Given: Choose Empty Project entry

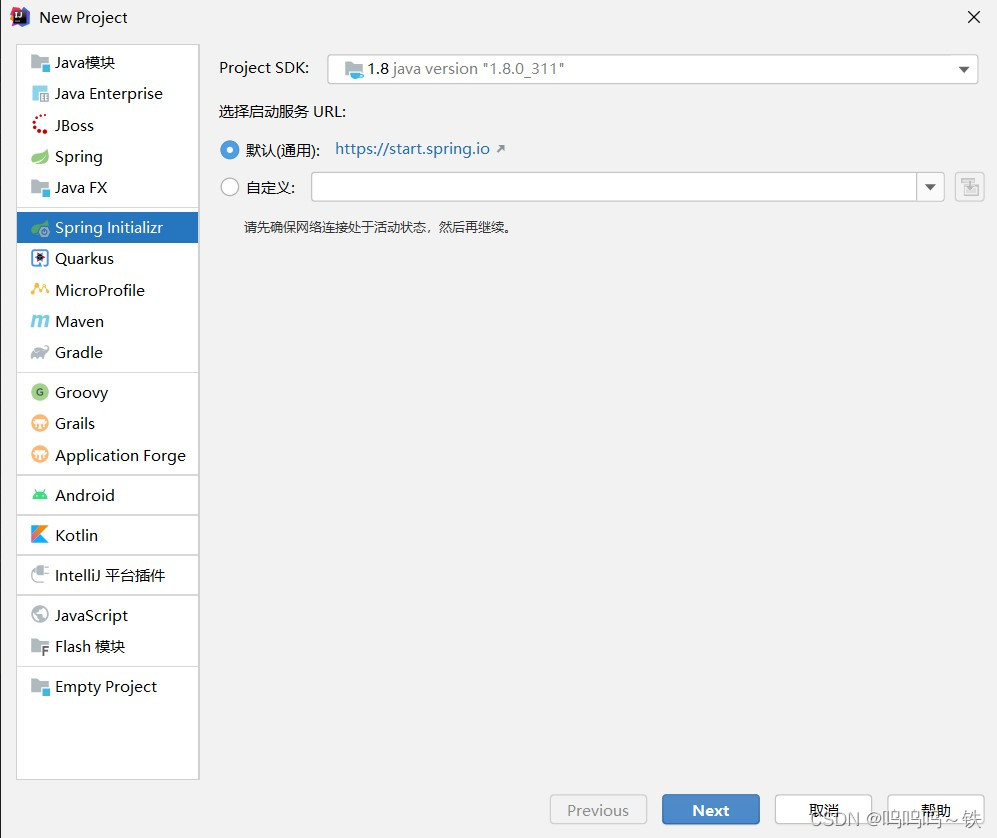Looking at the screenshot, I should (107, 687).
